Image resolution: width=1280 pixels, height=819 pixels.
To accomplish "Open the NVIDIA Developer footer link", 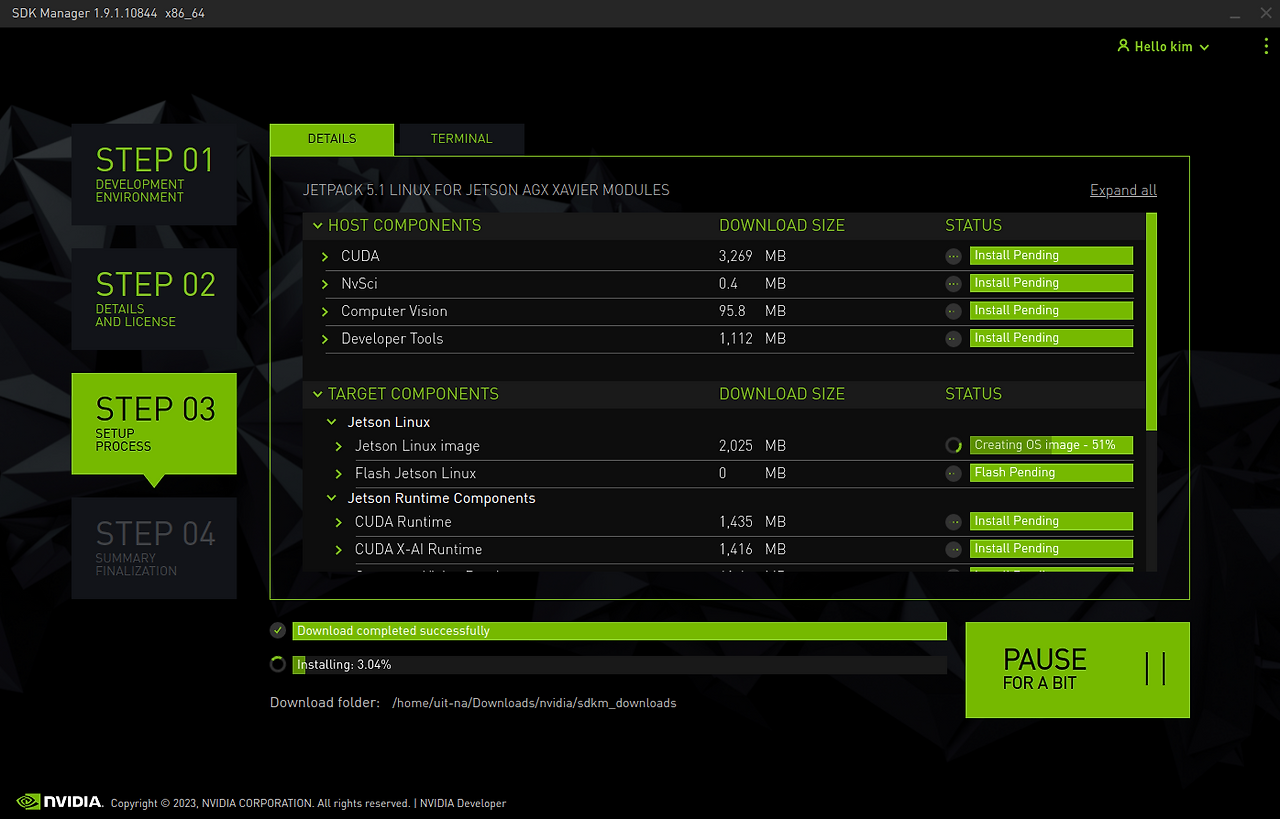I will (x=463, y=803).
